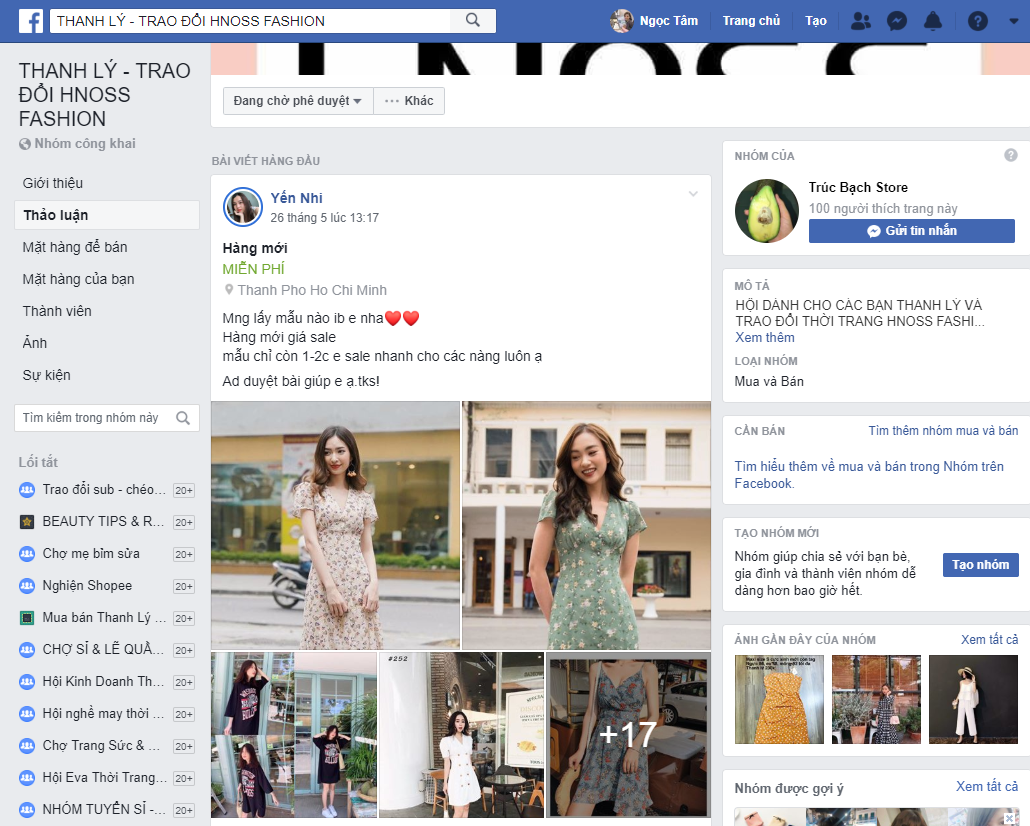The image size is (1030, 826).
Task: Expand group description with Xem thêm
Action: [x=765, y=338]
